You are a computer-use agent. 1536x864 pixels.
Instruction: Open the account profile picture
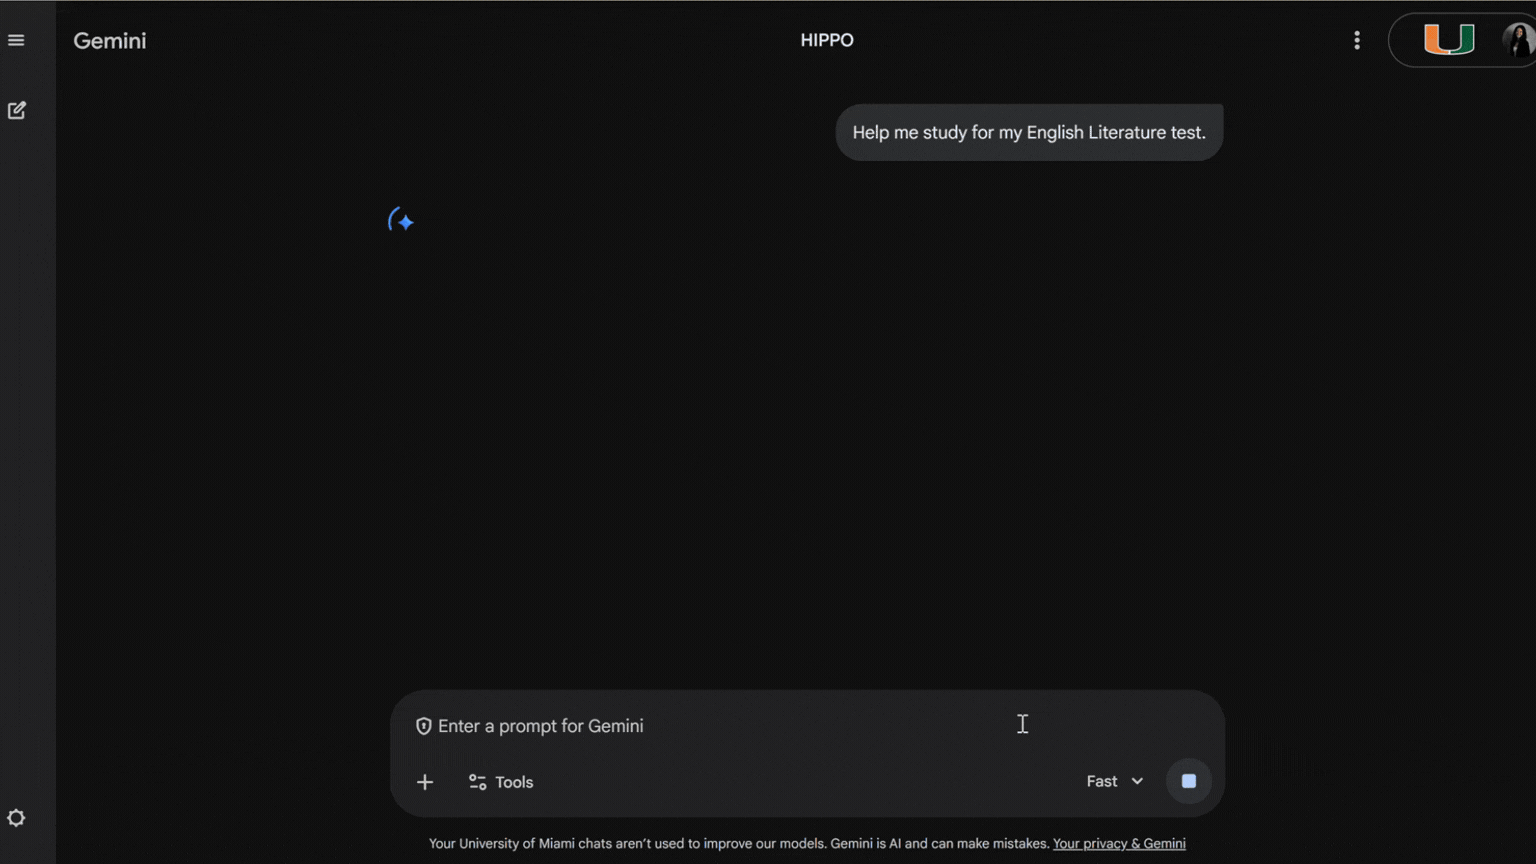click(x=1518, y=40)
